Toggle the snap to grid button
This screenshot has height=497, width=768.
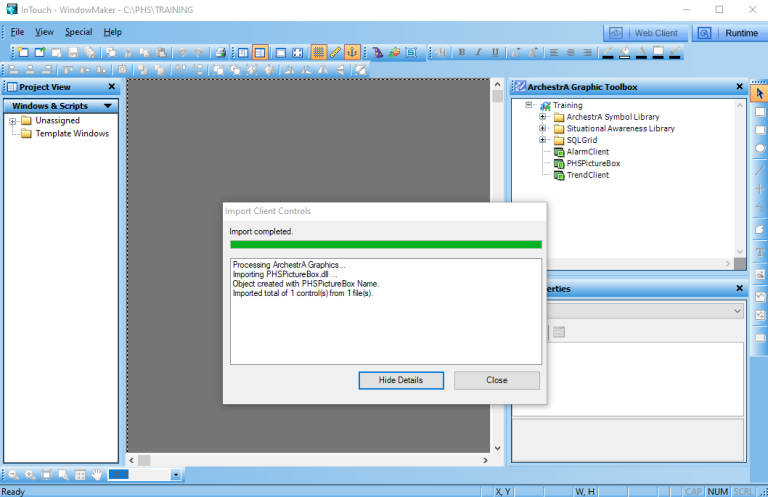click(318, 52)
